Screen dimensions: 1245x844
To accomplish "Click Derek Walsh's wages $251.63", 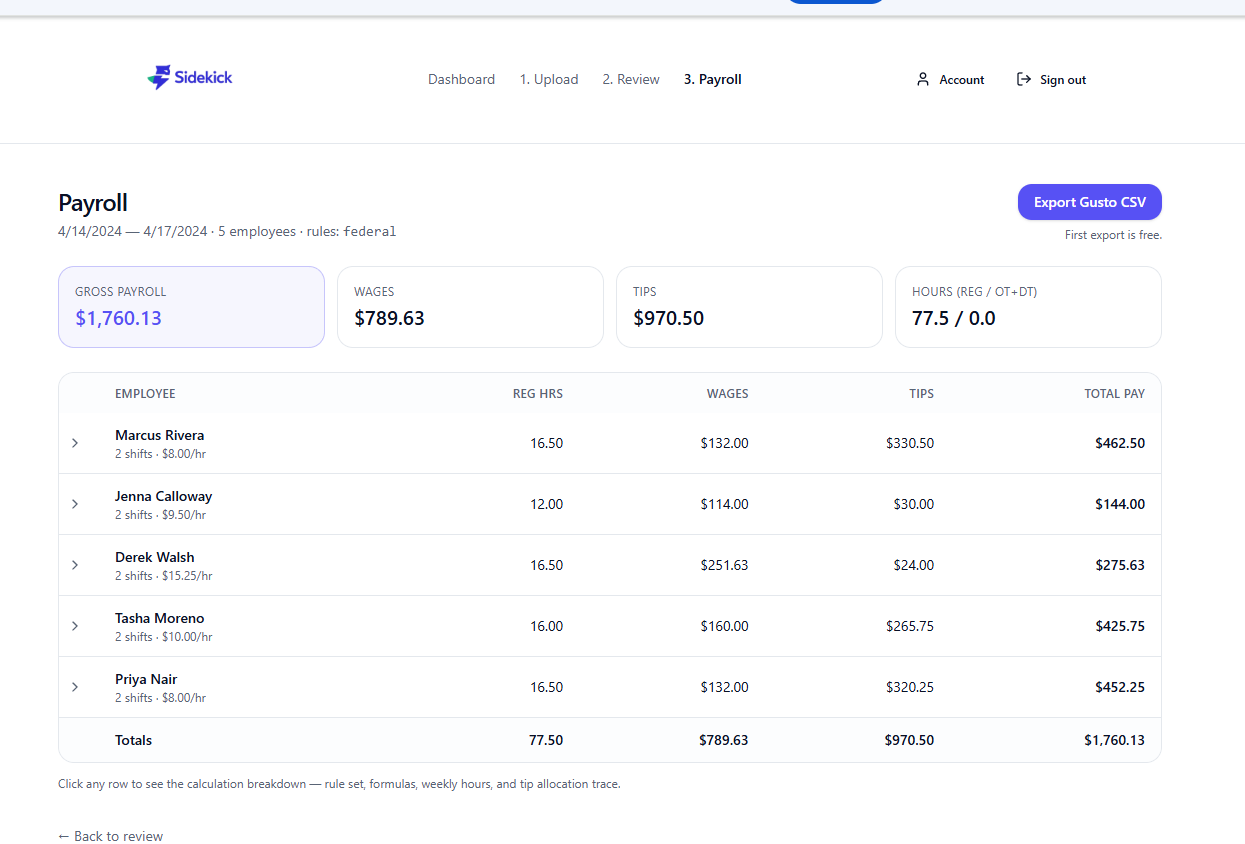I will (724, 565).
